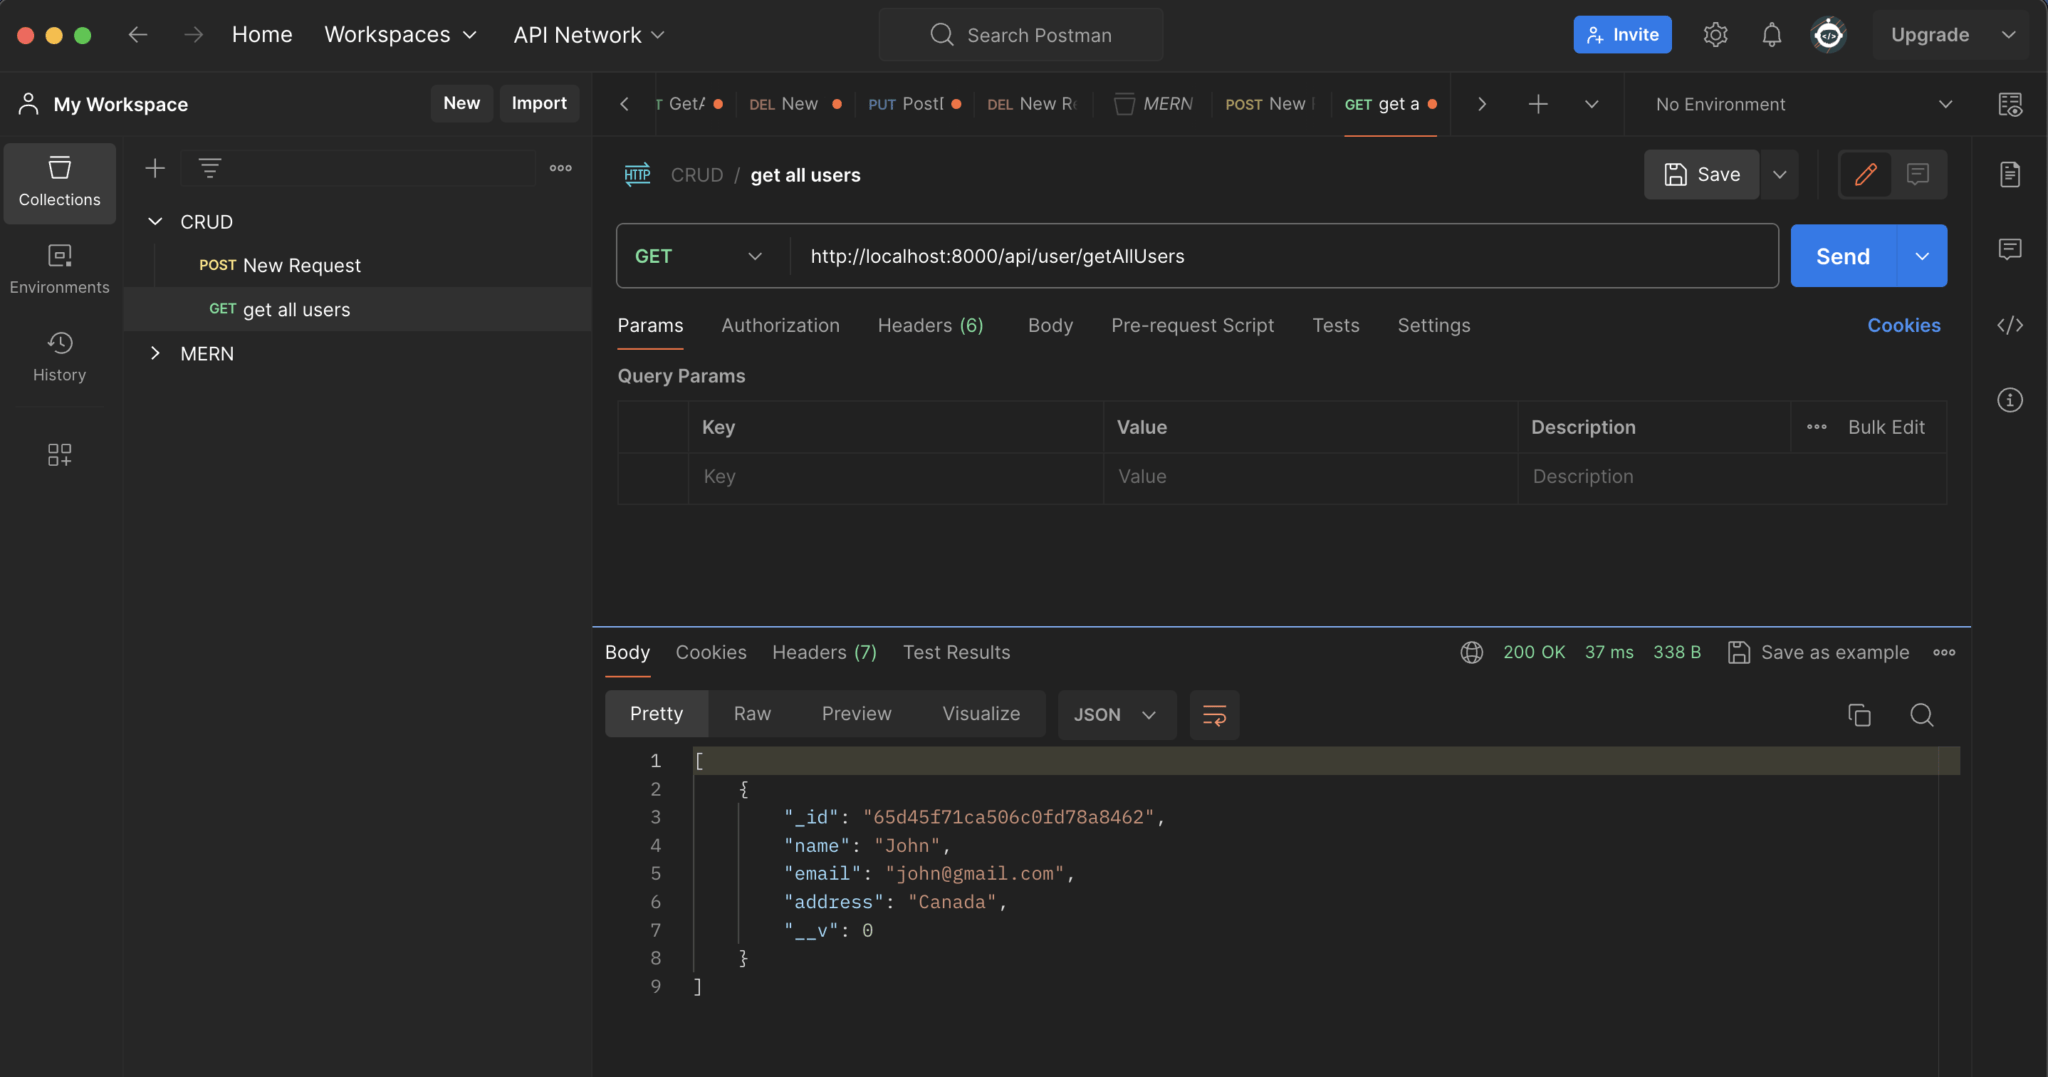Search within the response body
The height and width of the screenshot is (1077, 2048).
[1921, 715]
